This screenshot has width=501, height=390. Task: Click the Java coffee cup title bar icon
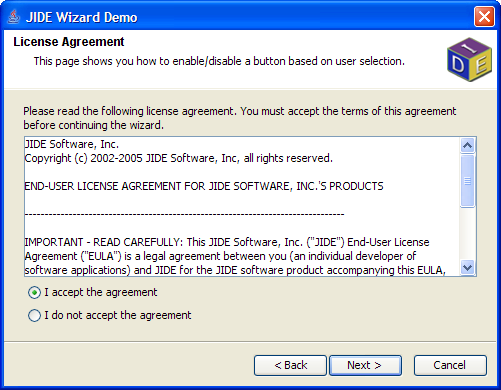14,17
